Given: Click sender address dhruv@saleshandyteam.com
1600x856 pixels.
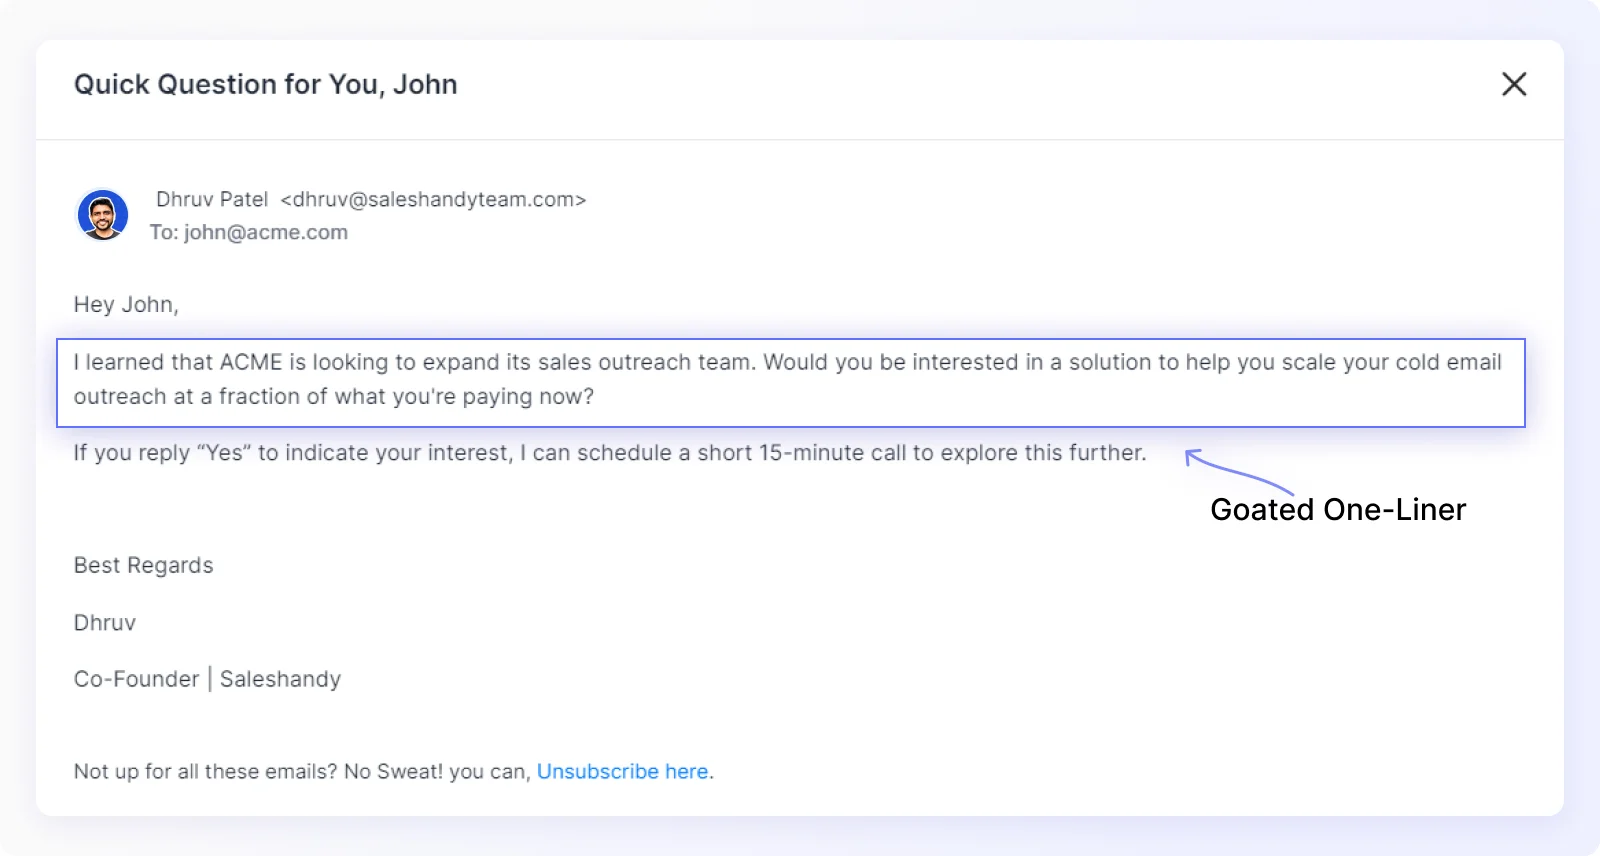Looking at the screenshot, I should [433, 199].
